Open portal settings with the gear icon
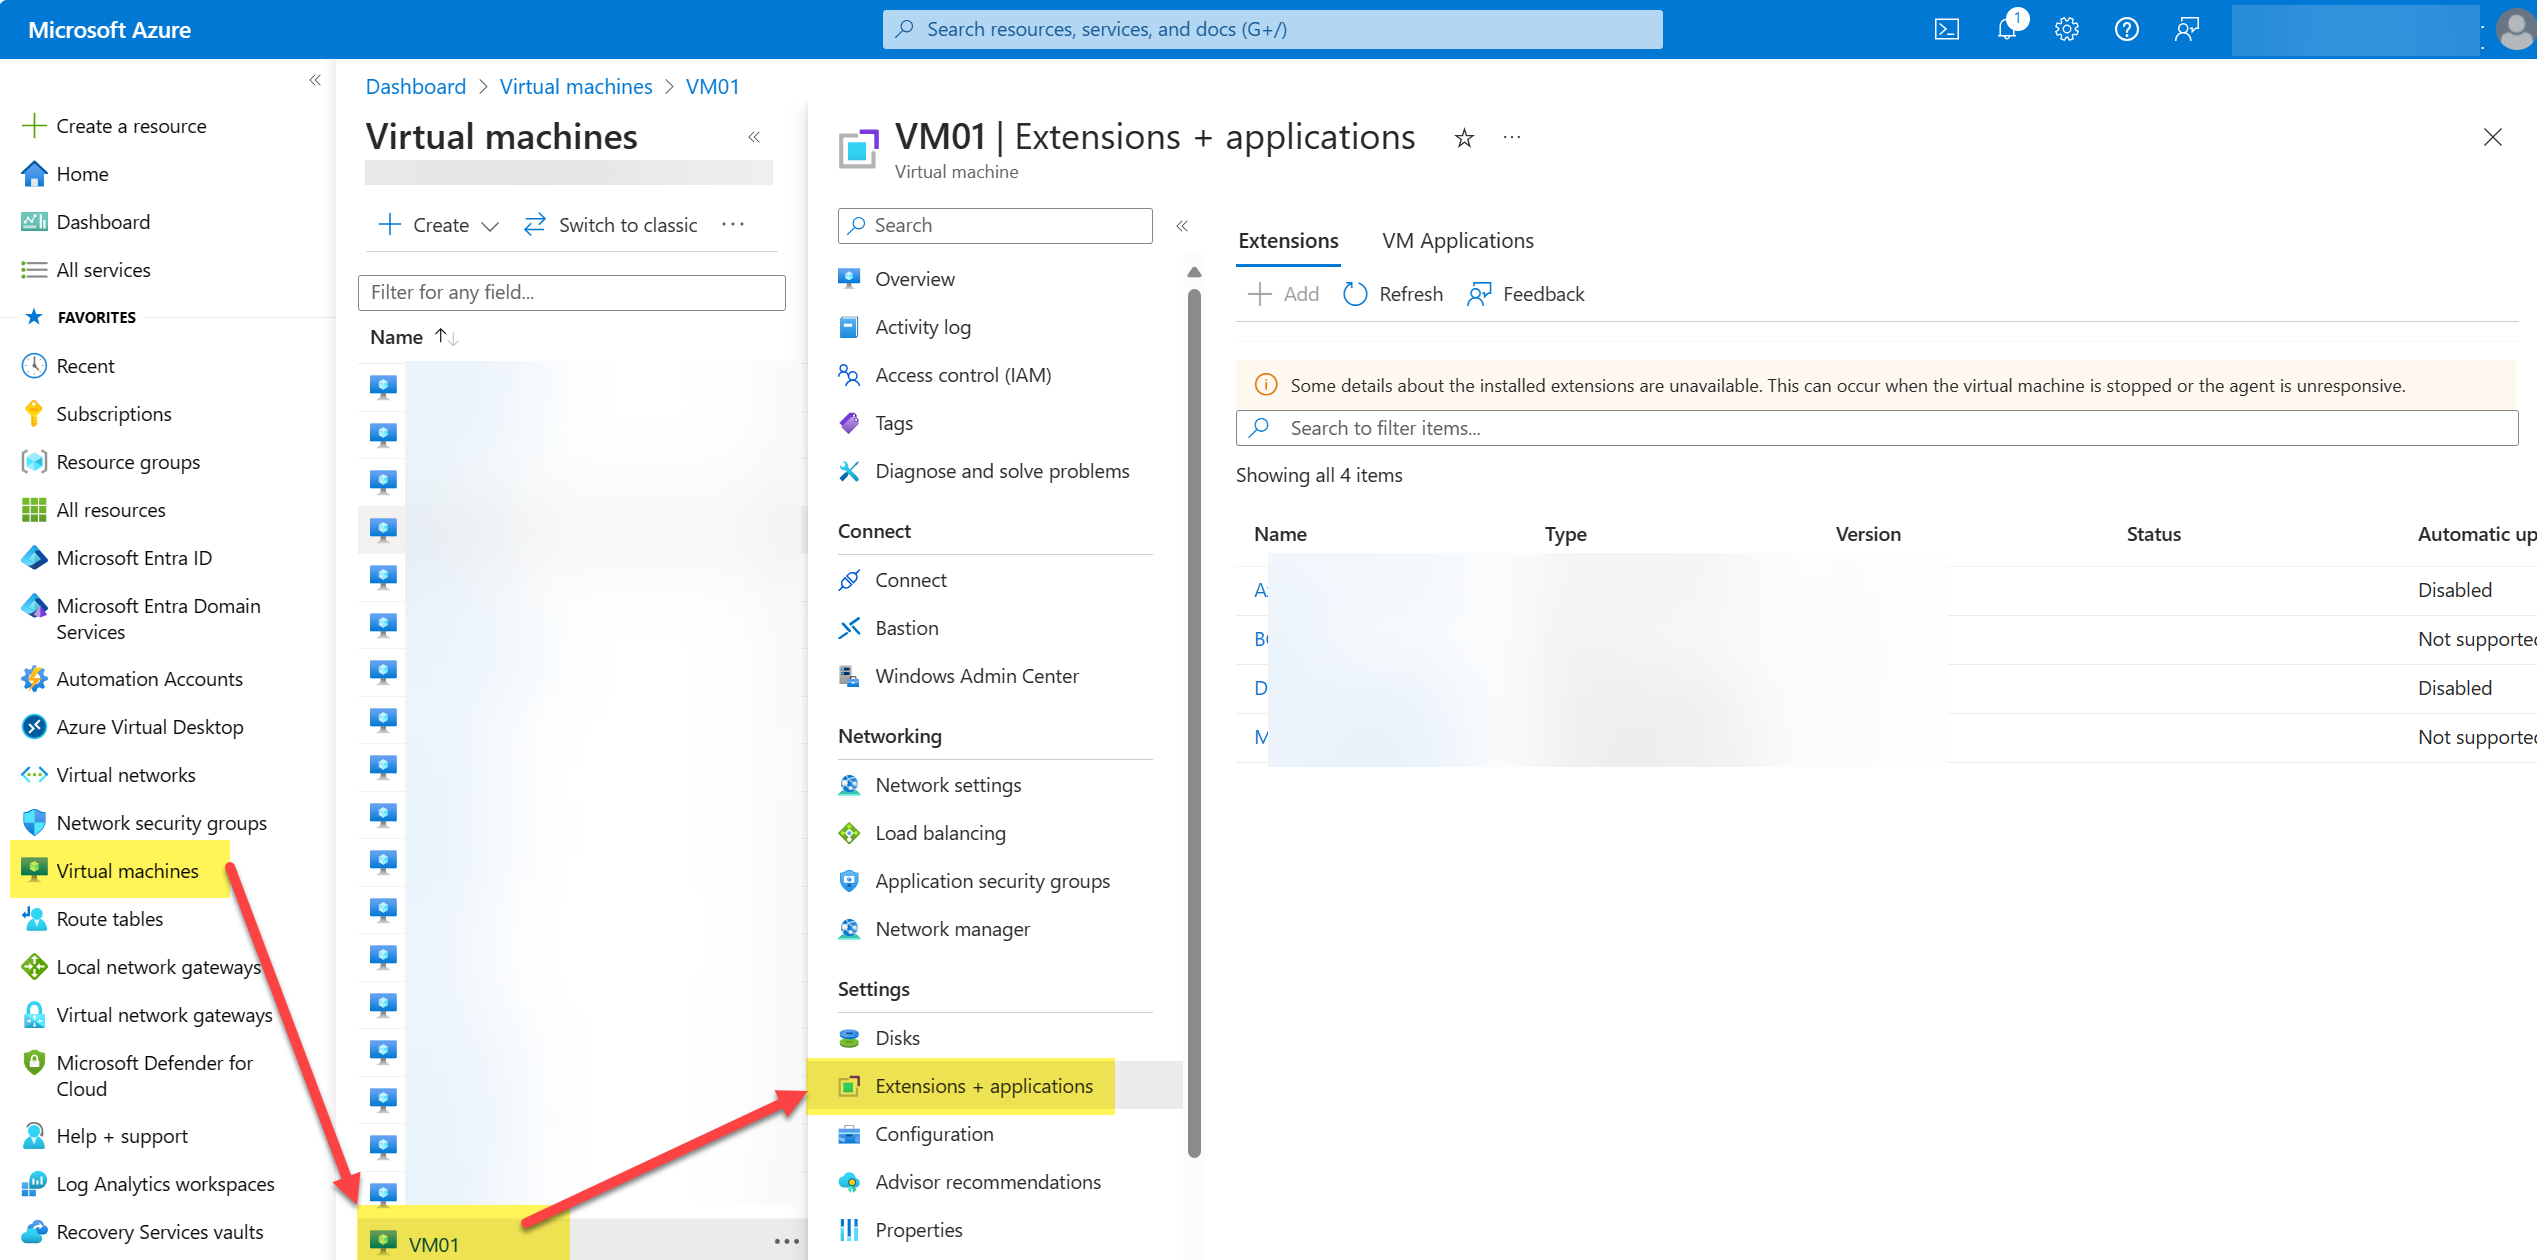The height and width of the screenshot is (1260, 2537). pyautogui.click(x=2066, y=29)
